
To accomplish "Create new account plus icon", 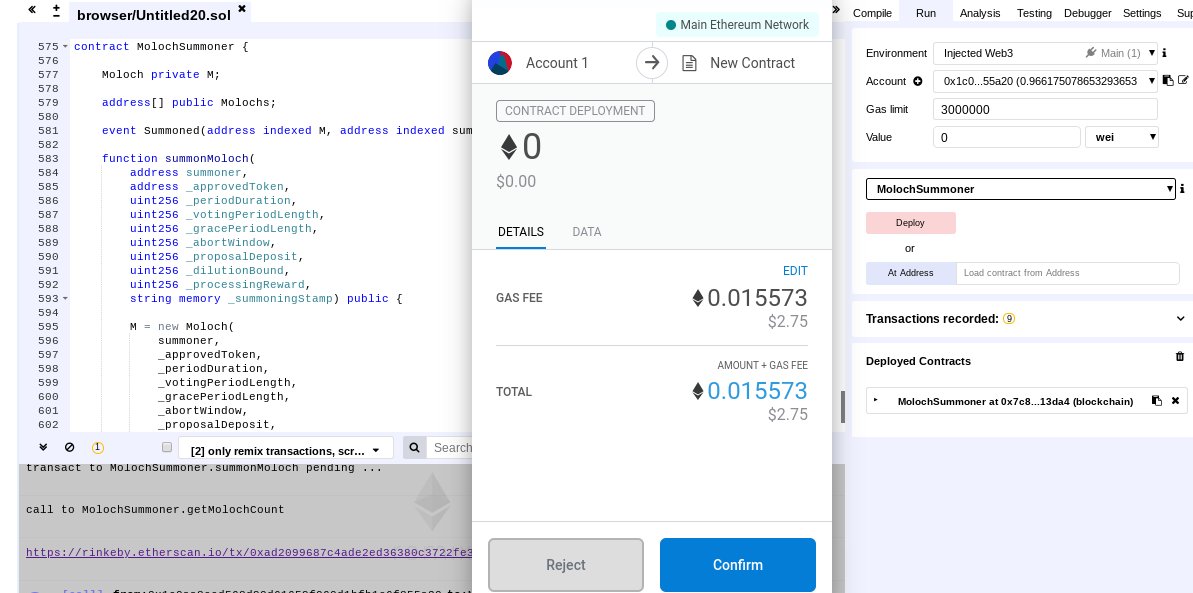I will pos(918,81).
